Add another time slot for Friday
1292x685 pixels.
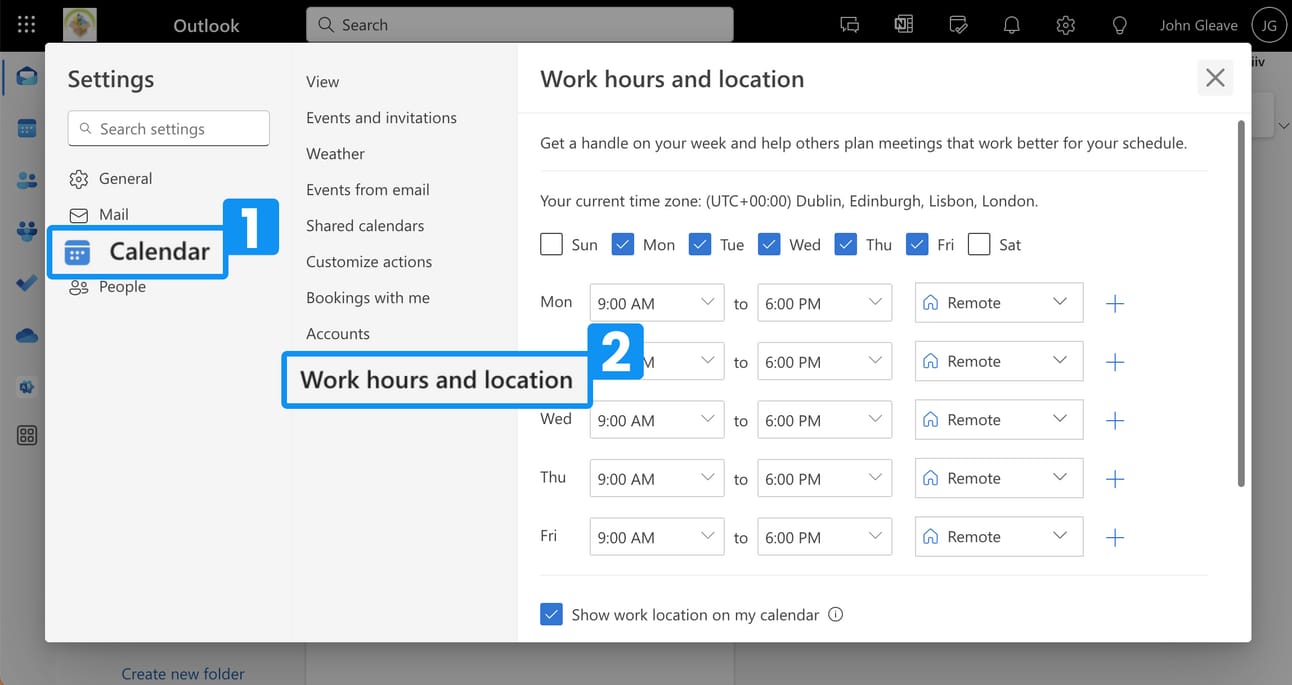pos(1115,537)
